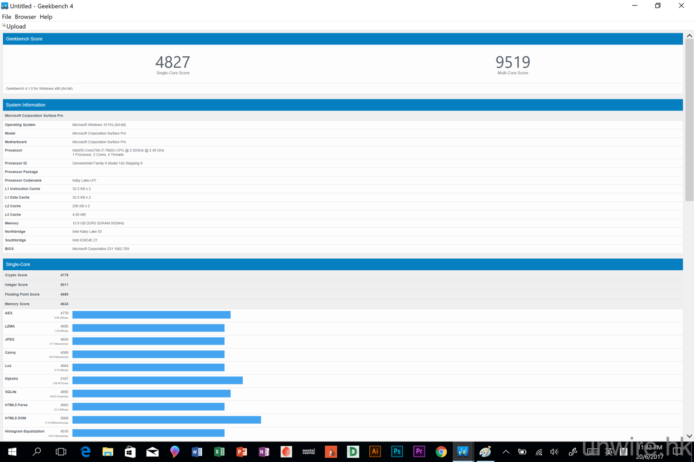
Task: Open Google Chrome from the taskbar
Action: pyautogui.click(x=441, y=452)
